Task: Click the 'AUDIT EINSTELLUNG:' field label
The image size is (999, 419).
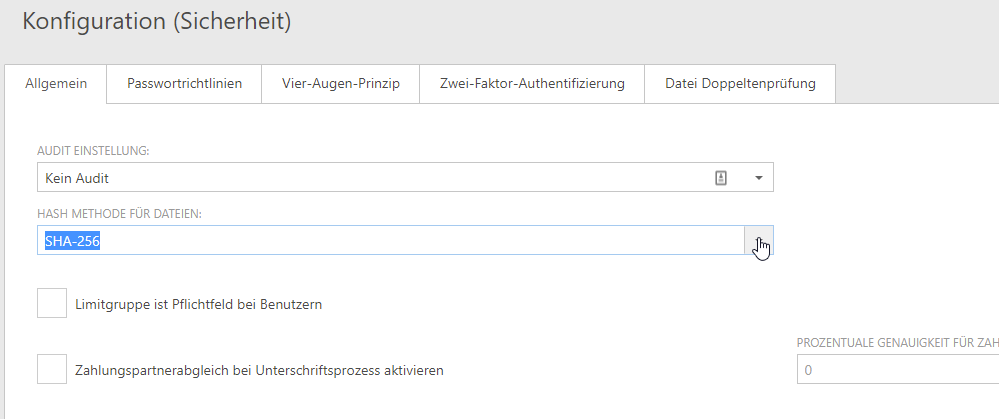Action: click(93, 150)
